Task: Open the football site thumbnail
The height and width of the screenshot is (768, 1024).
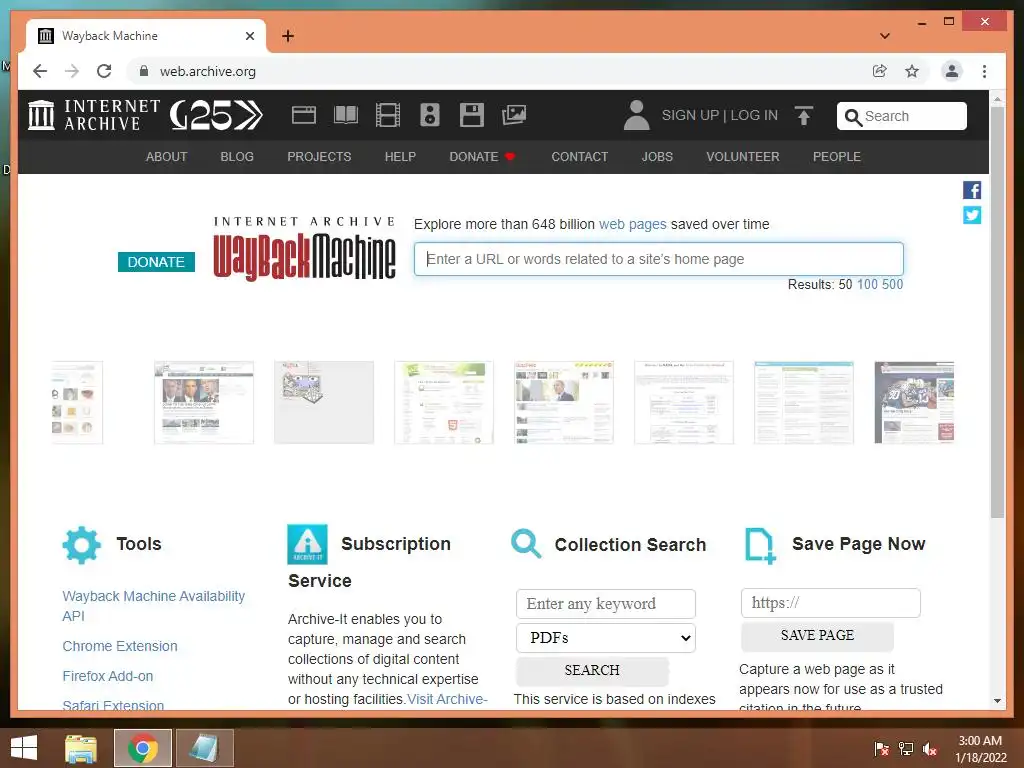Action: coord(914,403)
